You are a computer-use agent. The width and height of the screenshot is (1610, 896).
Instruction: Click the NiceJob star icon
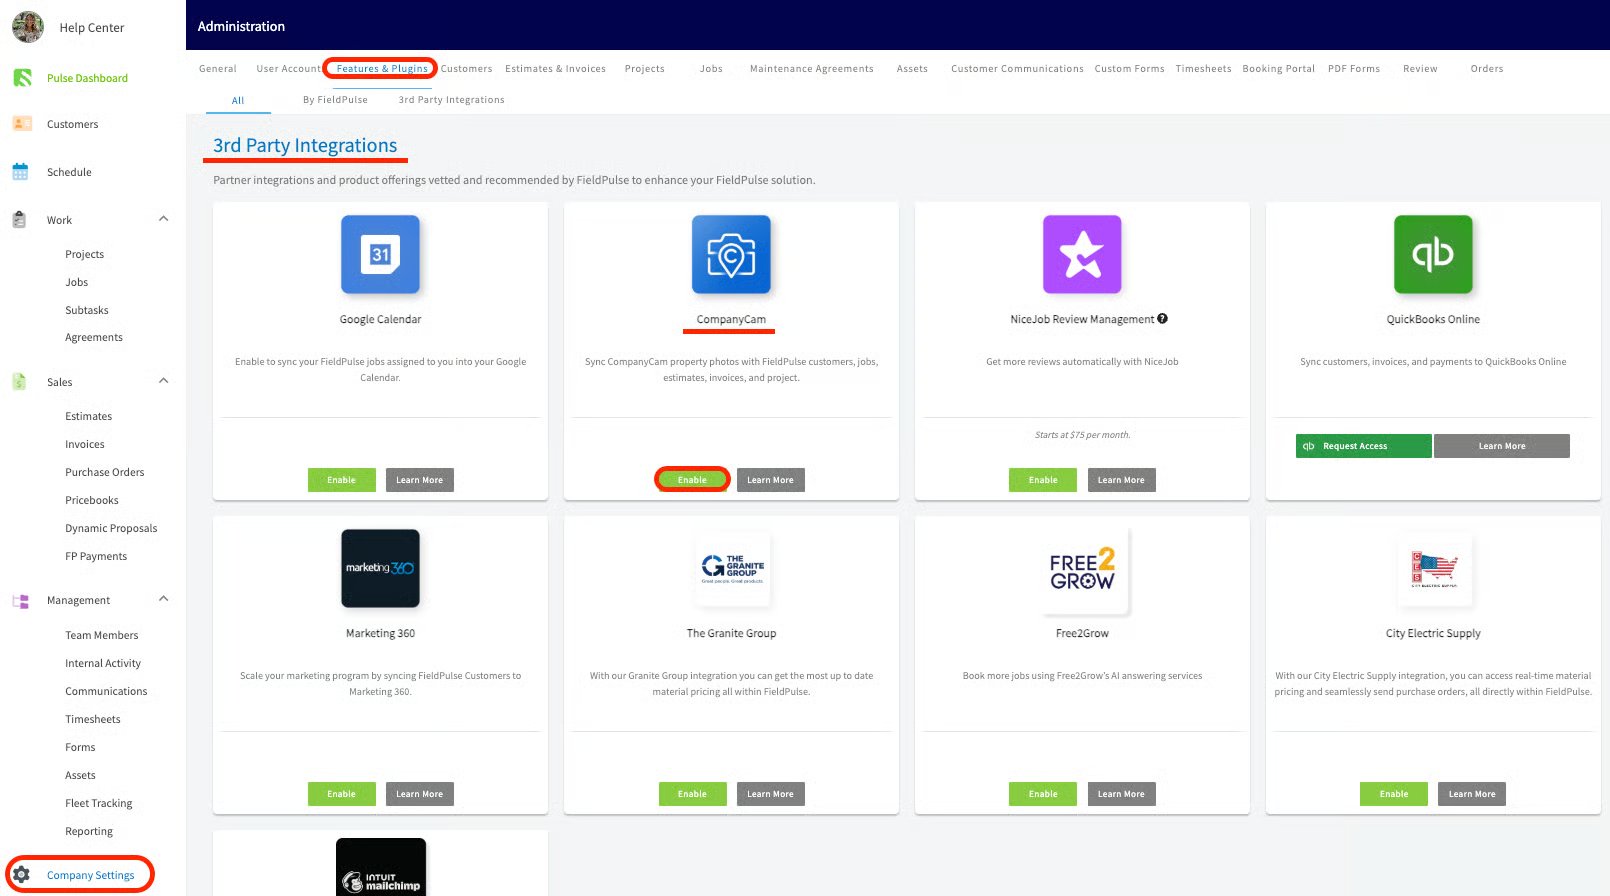[1082, 254]
